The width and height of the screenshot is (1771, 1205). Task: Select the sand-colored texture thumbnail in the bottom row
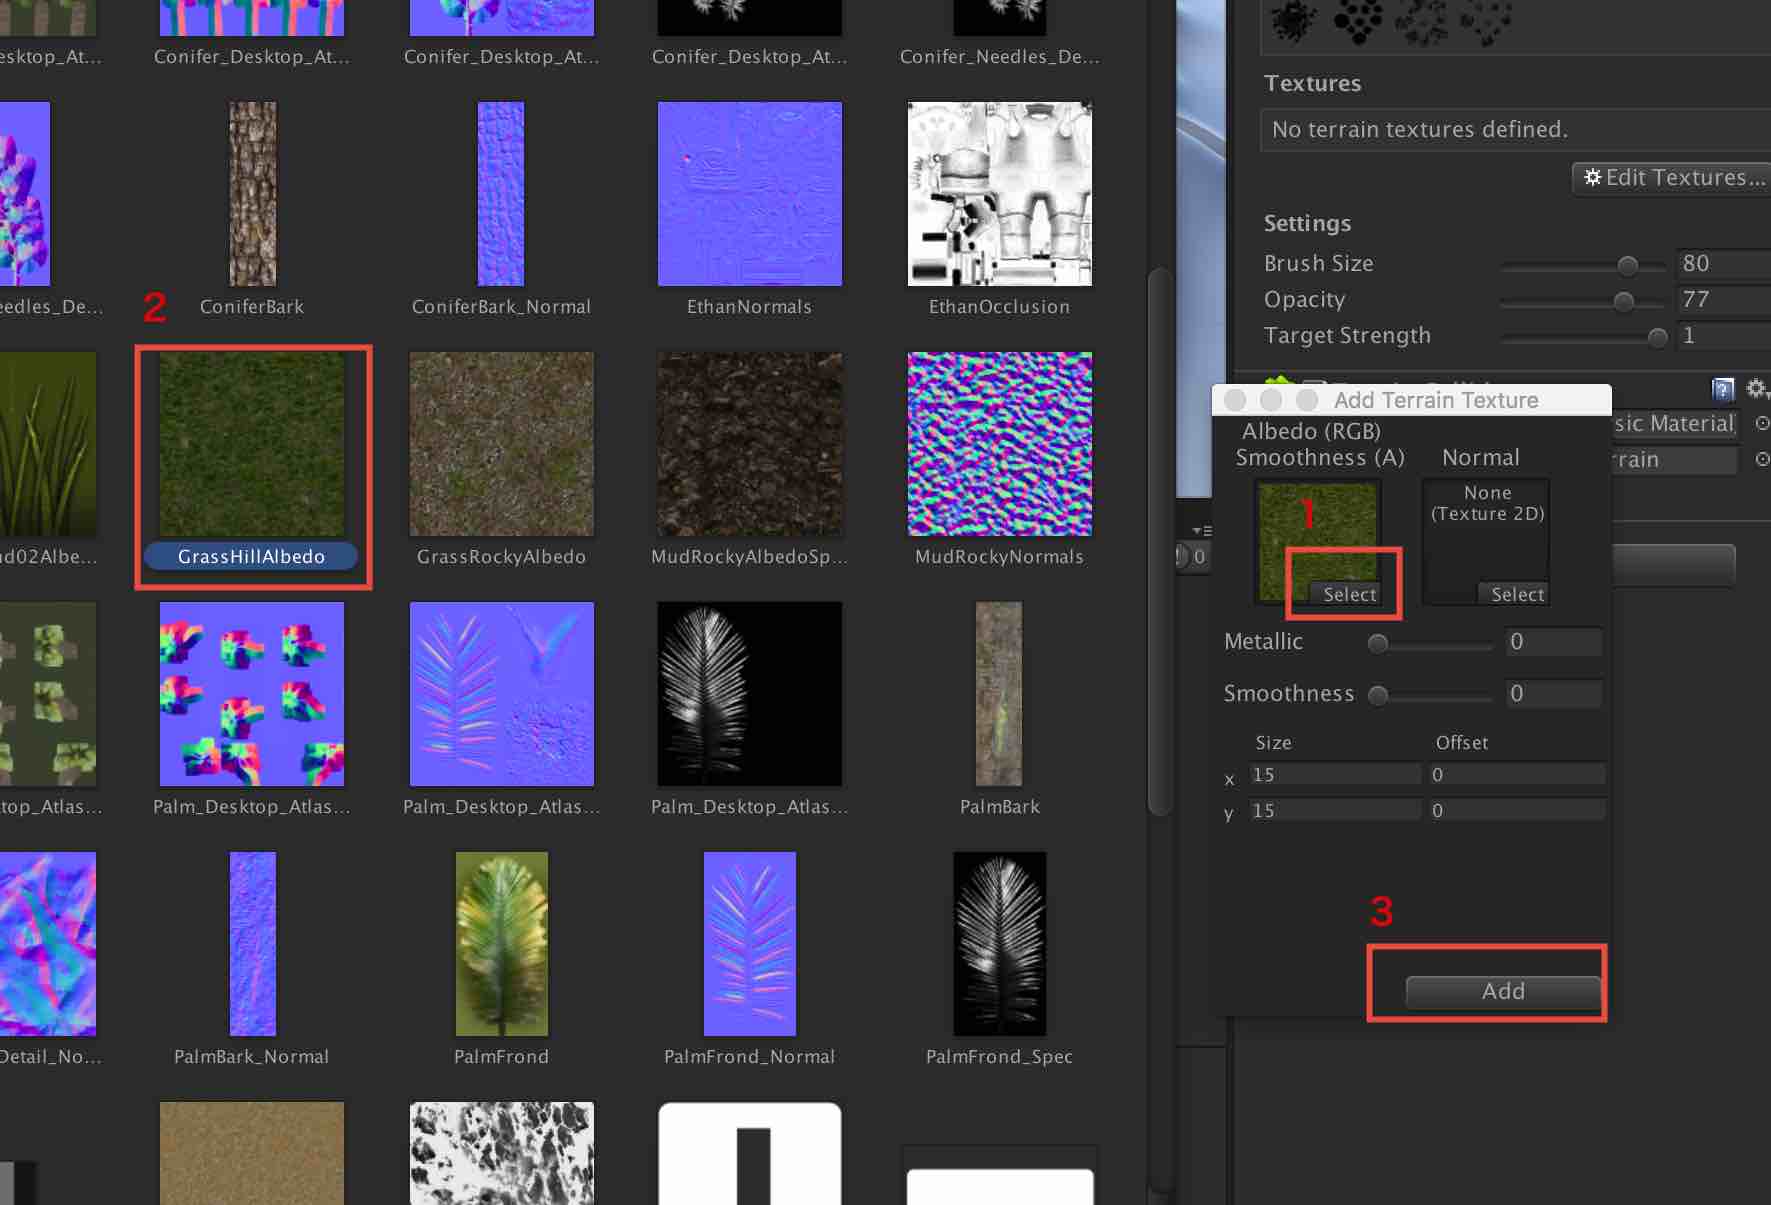tap(252, 1153)
